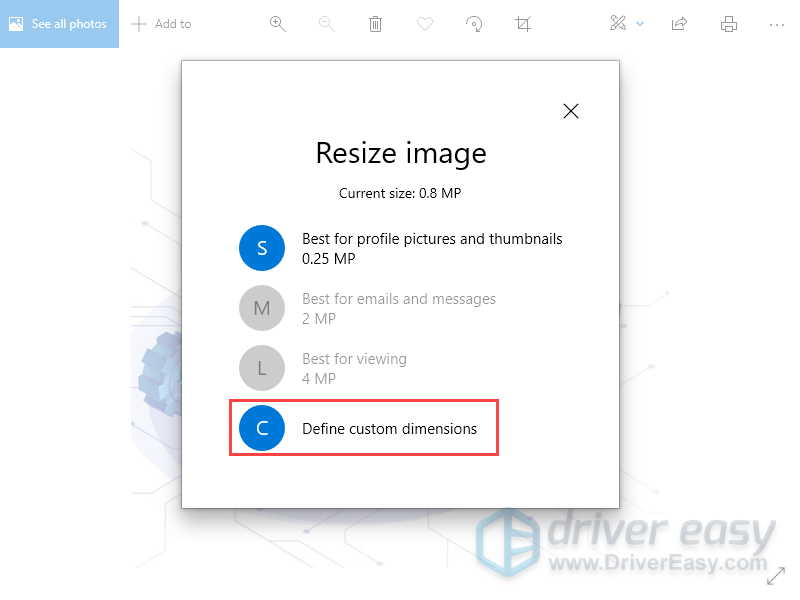Image resolution: width=800 pixels, height=600 pixels.
Task: Click the See all photos thumbnail icon
Action: [15, 23]
